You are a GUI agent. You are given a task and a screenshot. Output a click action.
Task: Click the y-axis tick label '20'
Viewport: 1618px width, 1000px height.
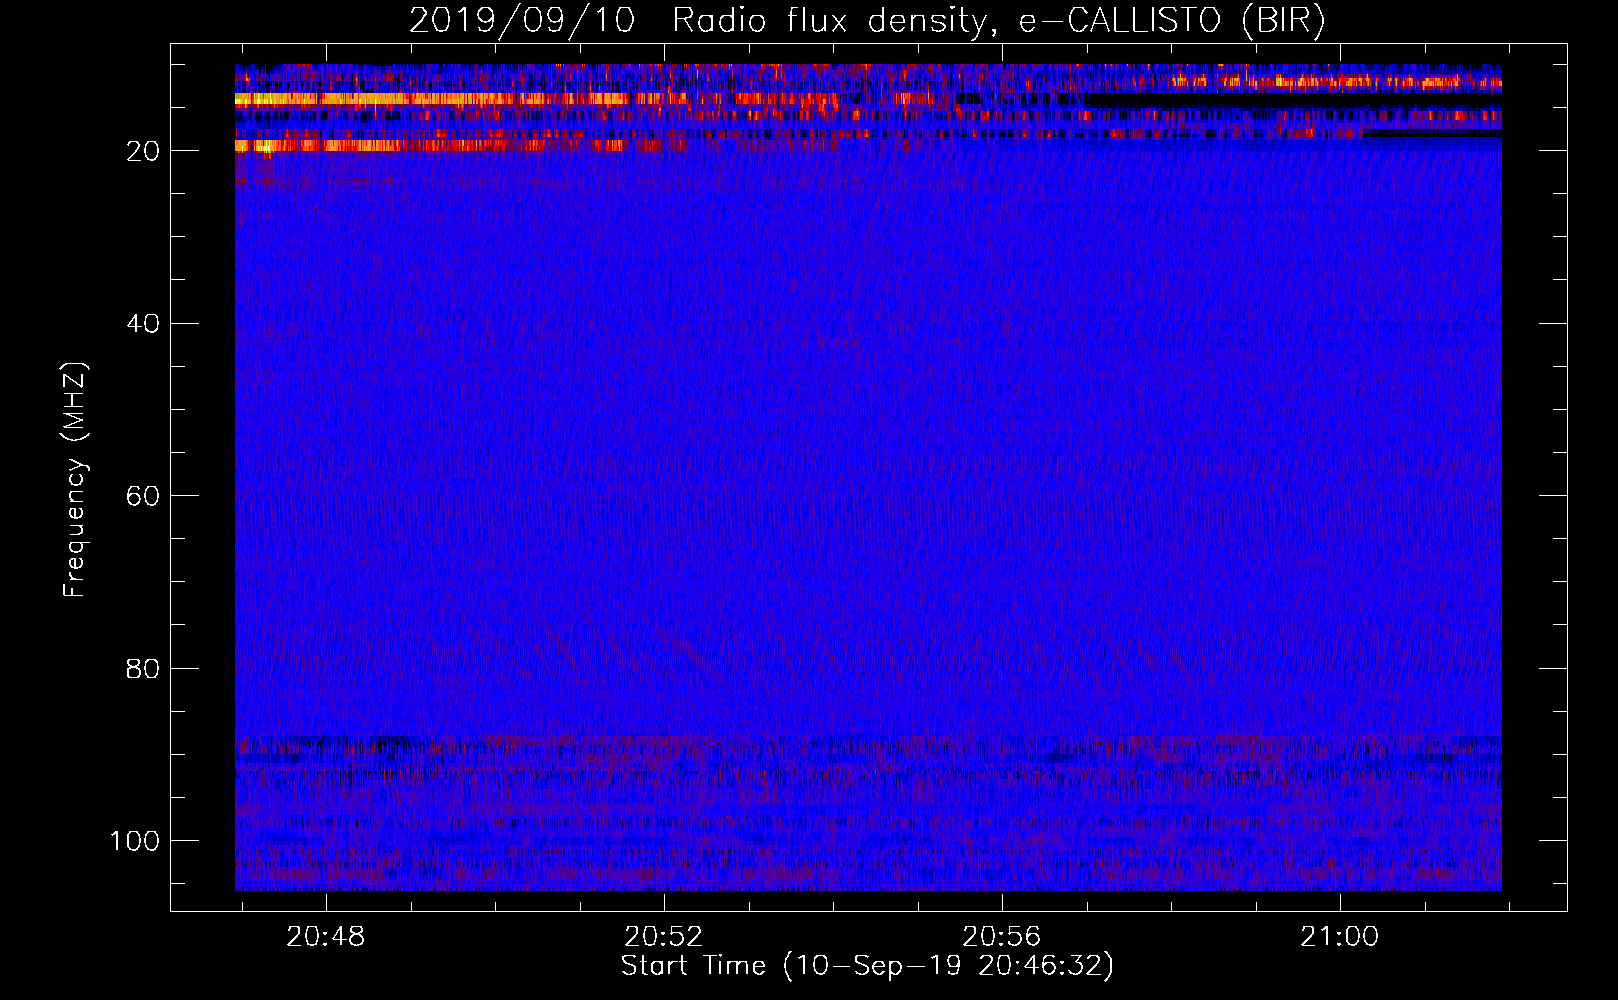(144, 151)
